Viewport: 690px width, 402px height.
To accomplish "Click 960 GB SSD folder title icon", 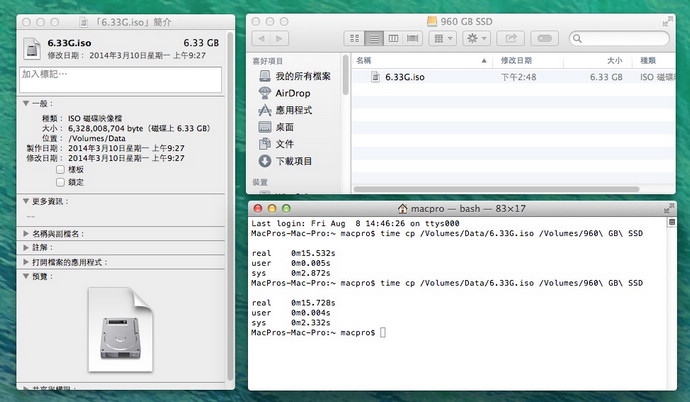I will [432, 21].
